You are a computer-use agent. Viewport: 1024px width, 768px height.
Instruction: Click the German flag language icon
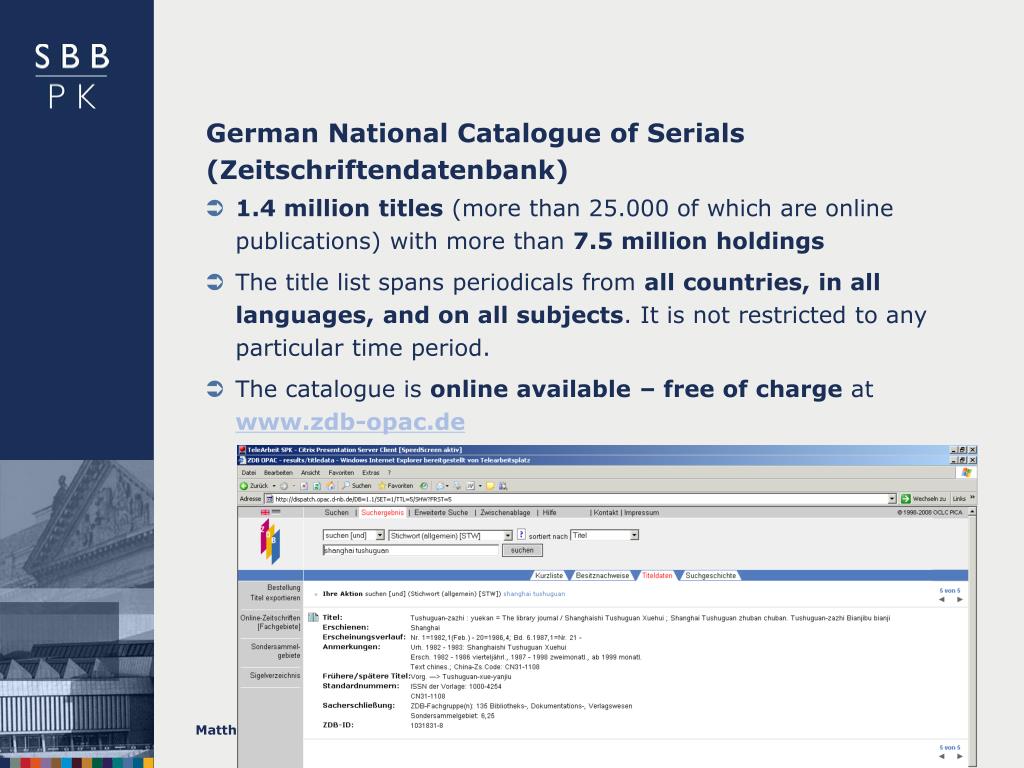pyautogui.click(x=276, y=513)
